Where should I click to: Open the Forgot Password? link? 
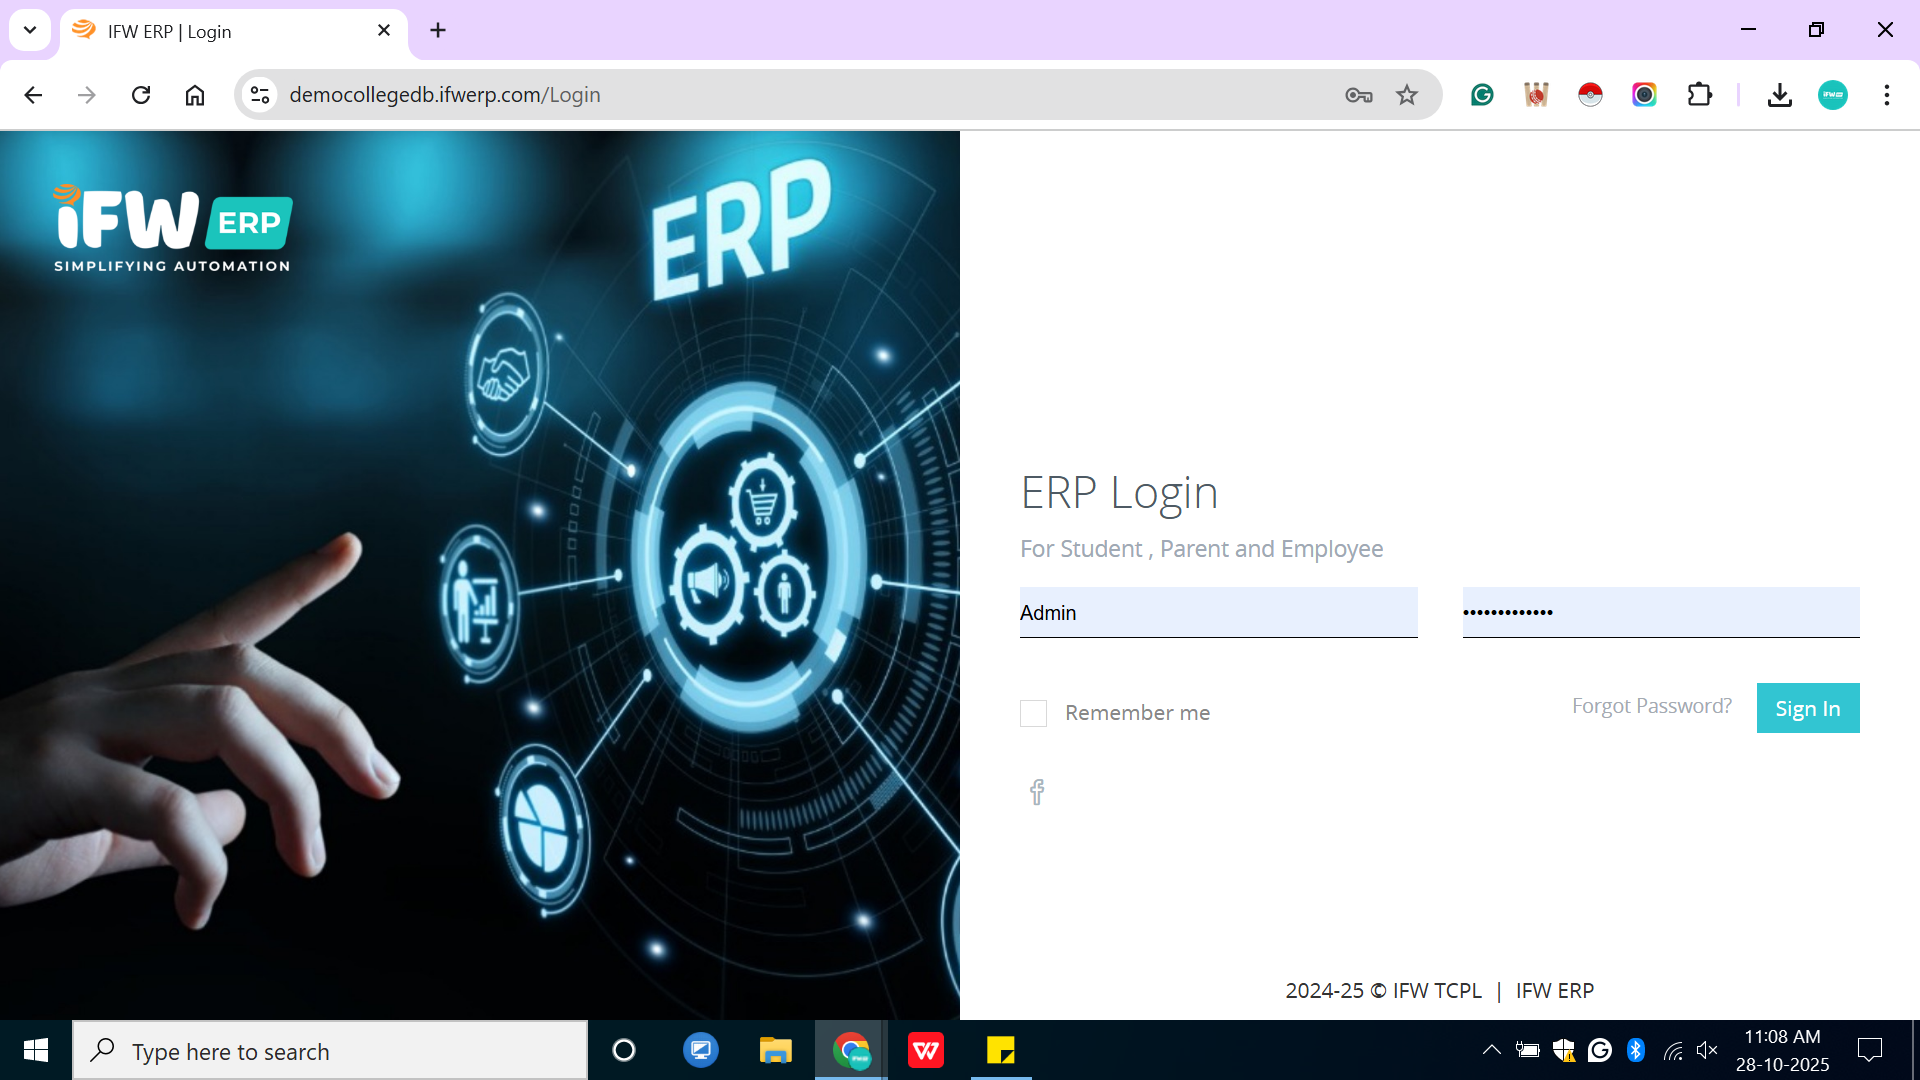point(1652,706)
